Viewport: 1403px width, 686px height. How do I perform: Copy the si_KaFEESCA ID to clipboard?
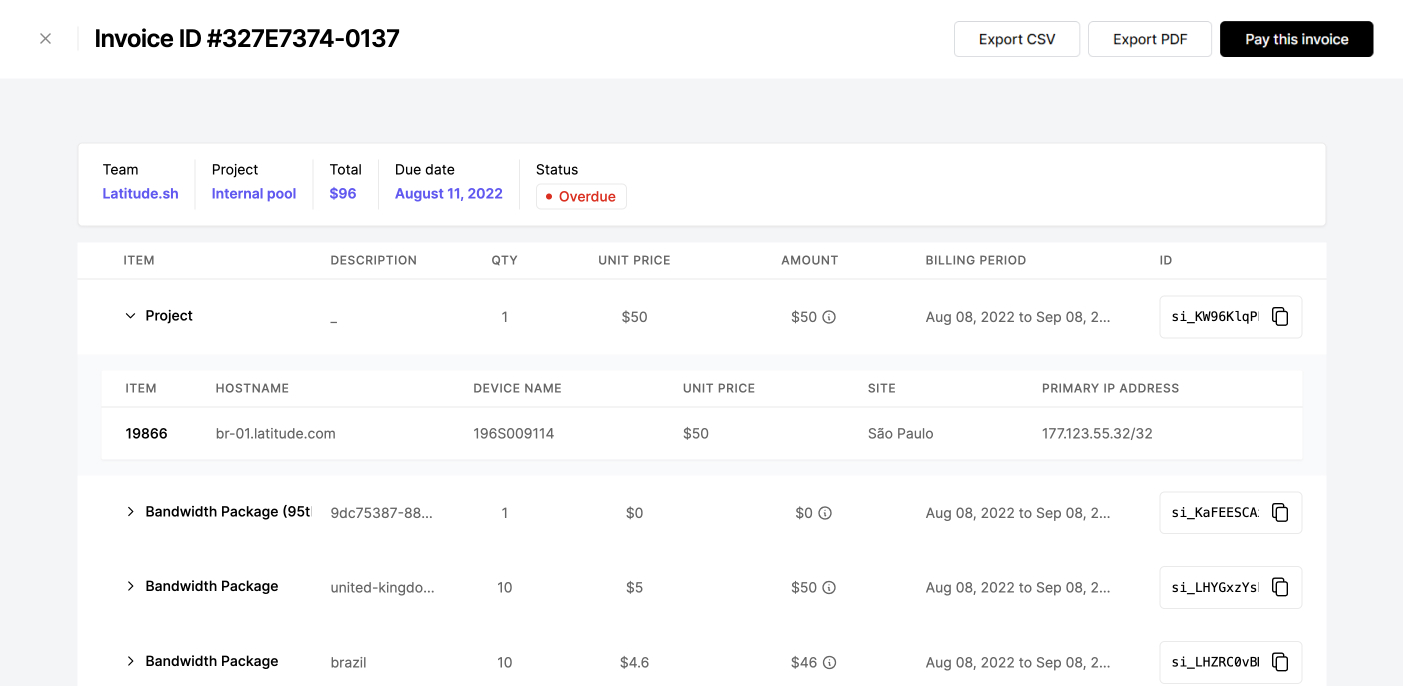1280,512
